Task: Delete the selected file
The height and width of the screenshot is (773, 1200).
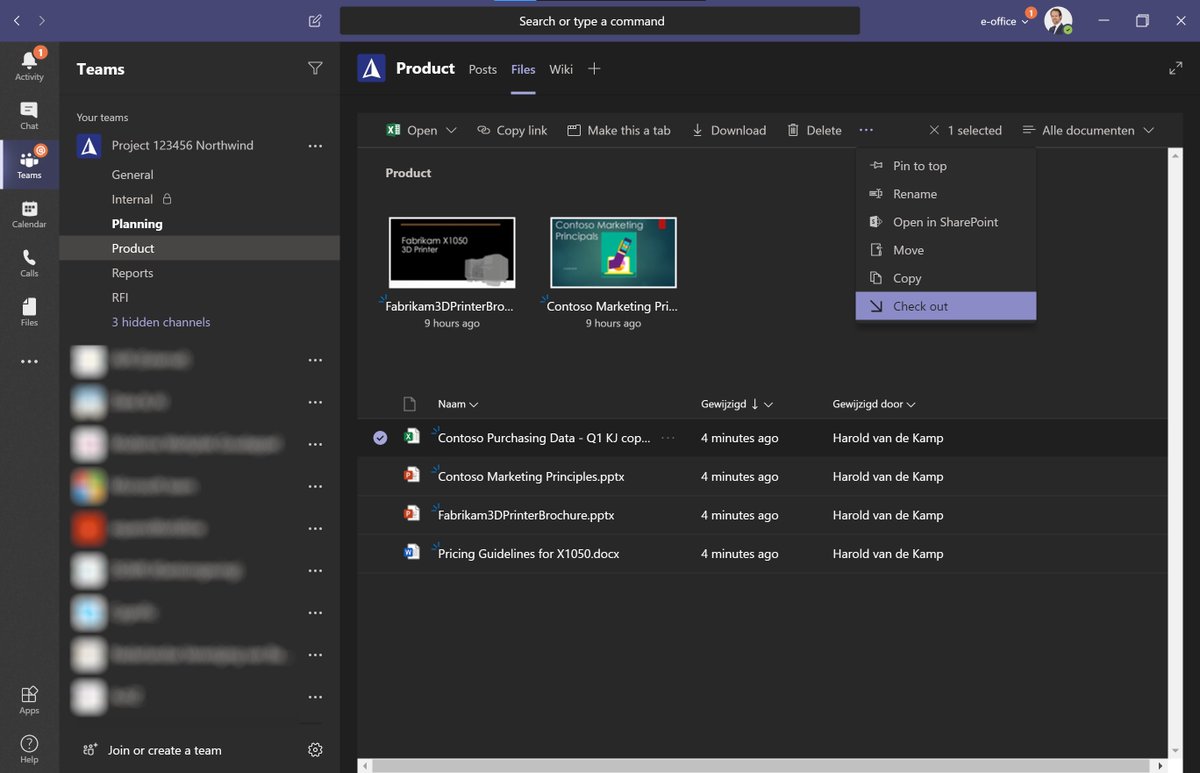Action: (x=814, y=130)
